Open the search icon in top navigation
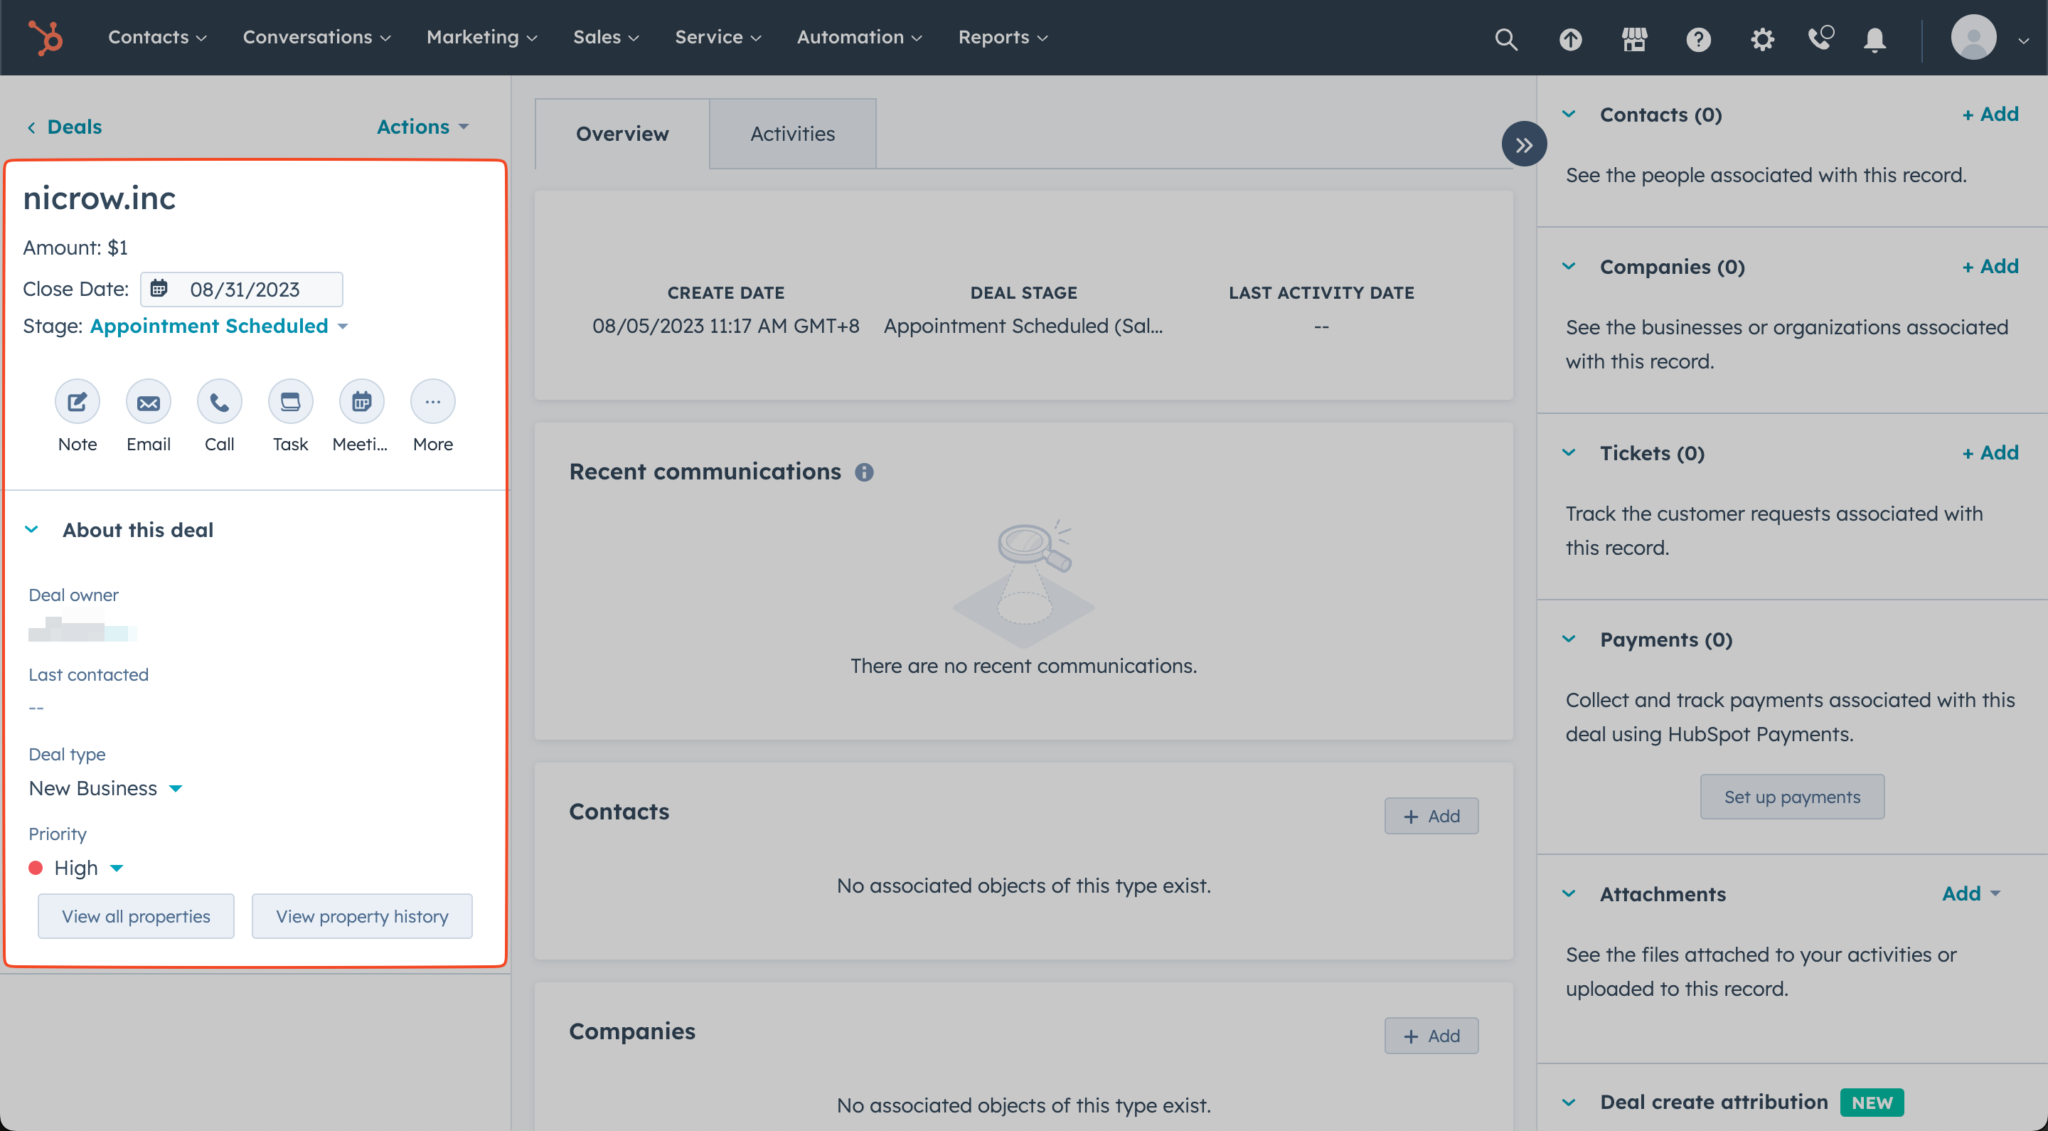 point(1506,39)
